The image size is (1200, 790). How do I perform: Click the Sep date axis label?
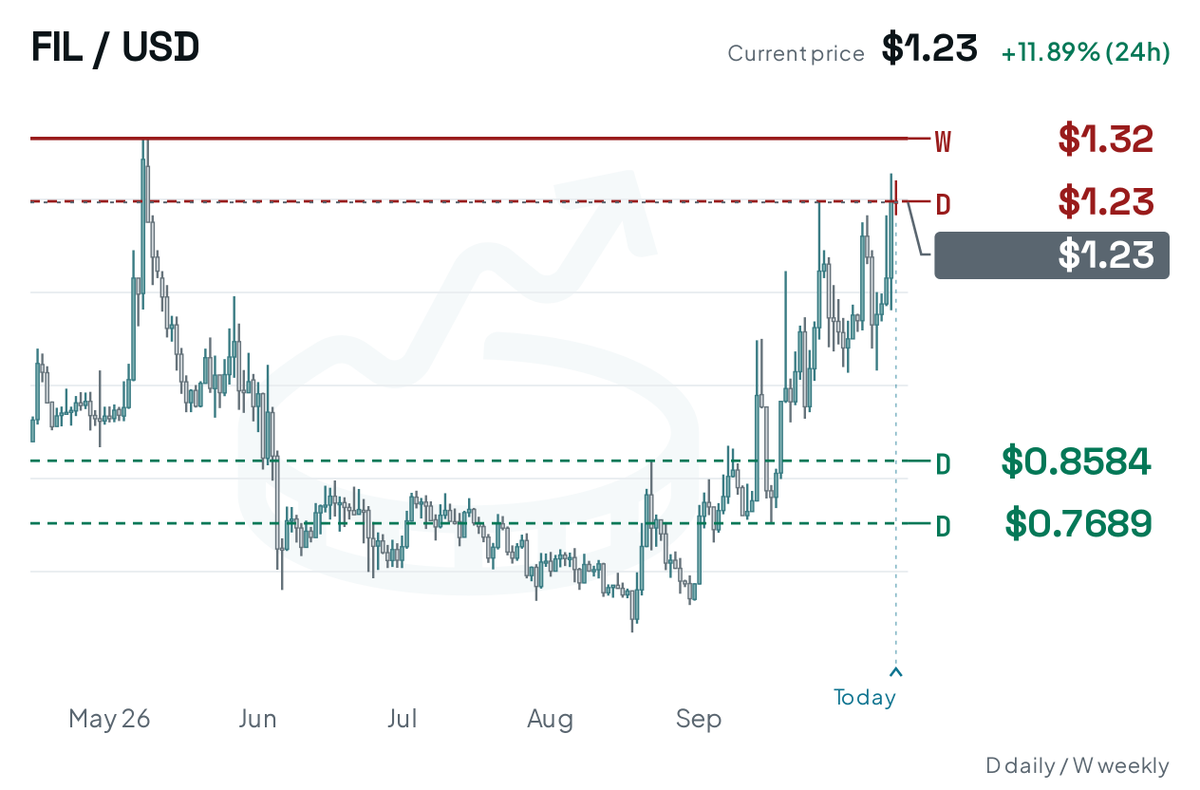point(698,719)
